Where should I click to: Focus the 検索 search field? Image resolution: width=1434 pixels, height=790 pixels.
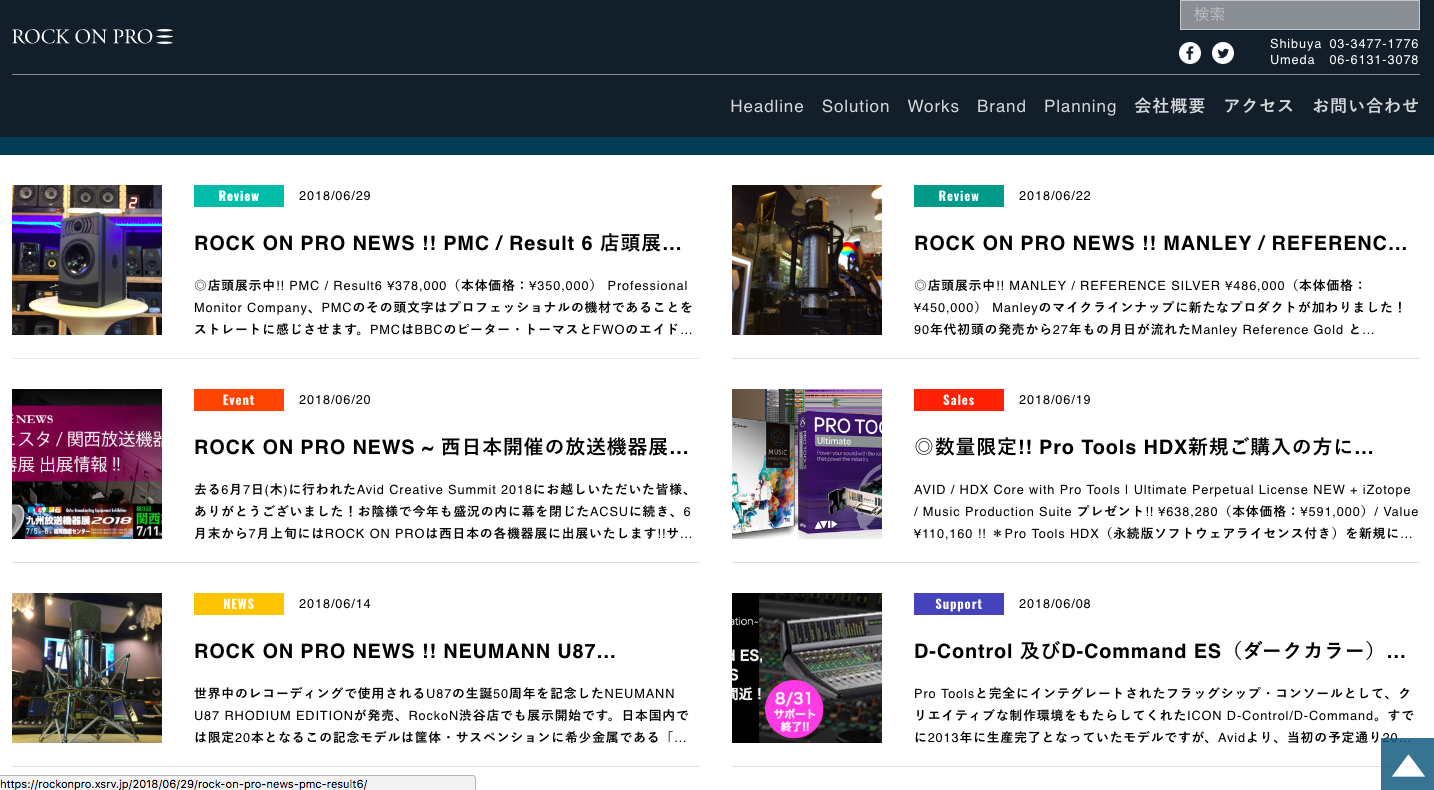pos(1299,14)
